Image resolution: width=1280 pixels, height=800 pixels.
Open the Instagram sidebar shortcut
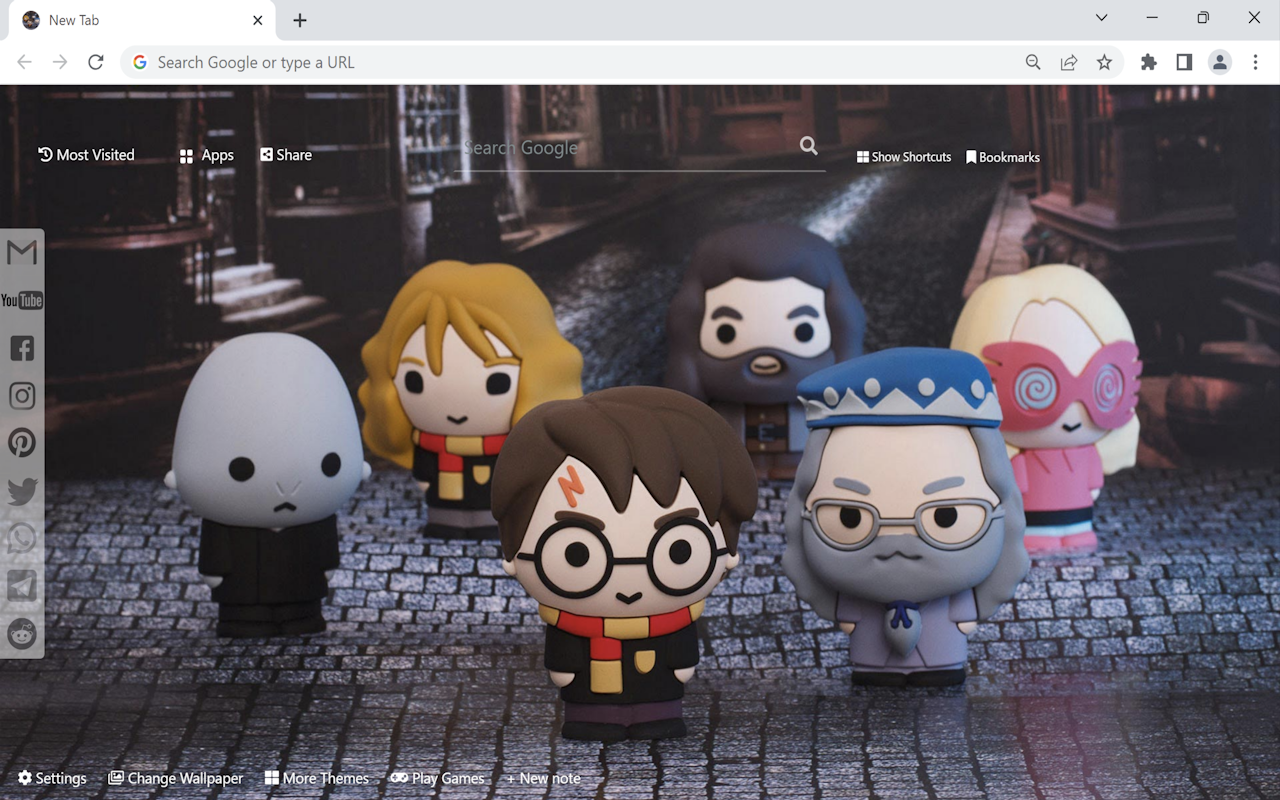point(22,396)
